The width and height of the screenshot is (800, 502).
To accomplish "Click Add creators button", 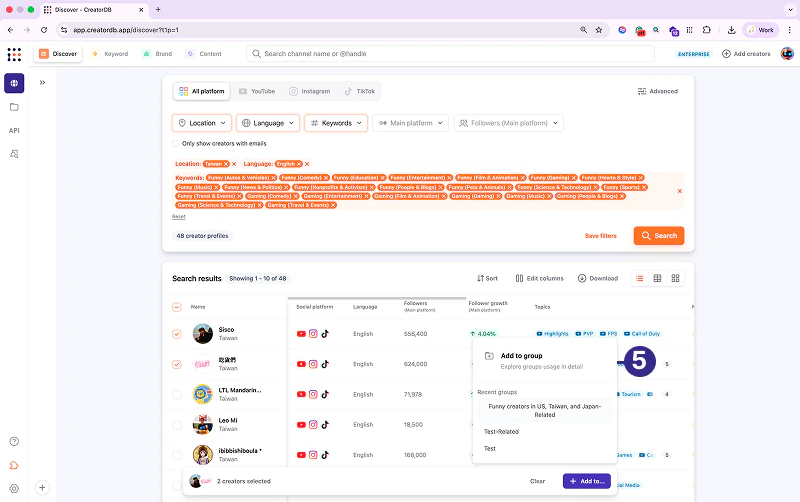I will click(x=746, y=54).
